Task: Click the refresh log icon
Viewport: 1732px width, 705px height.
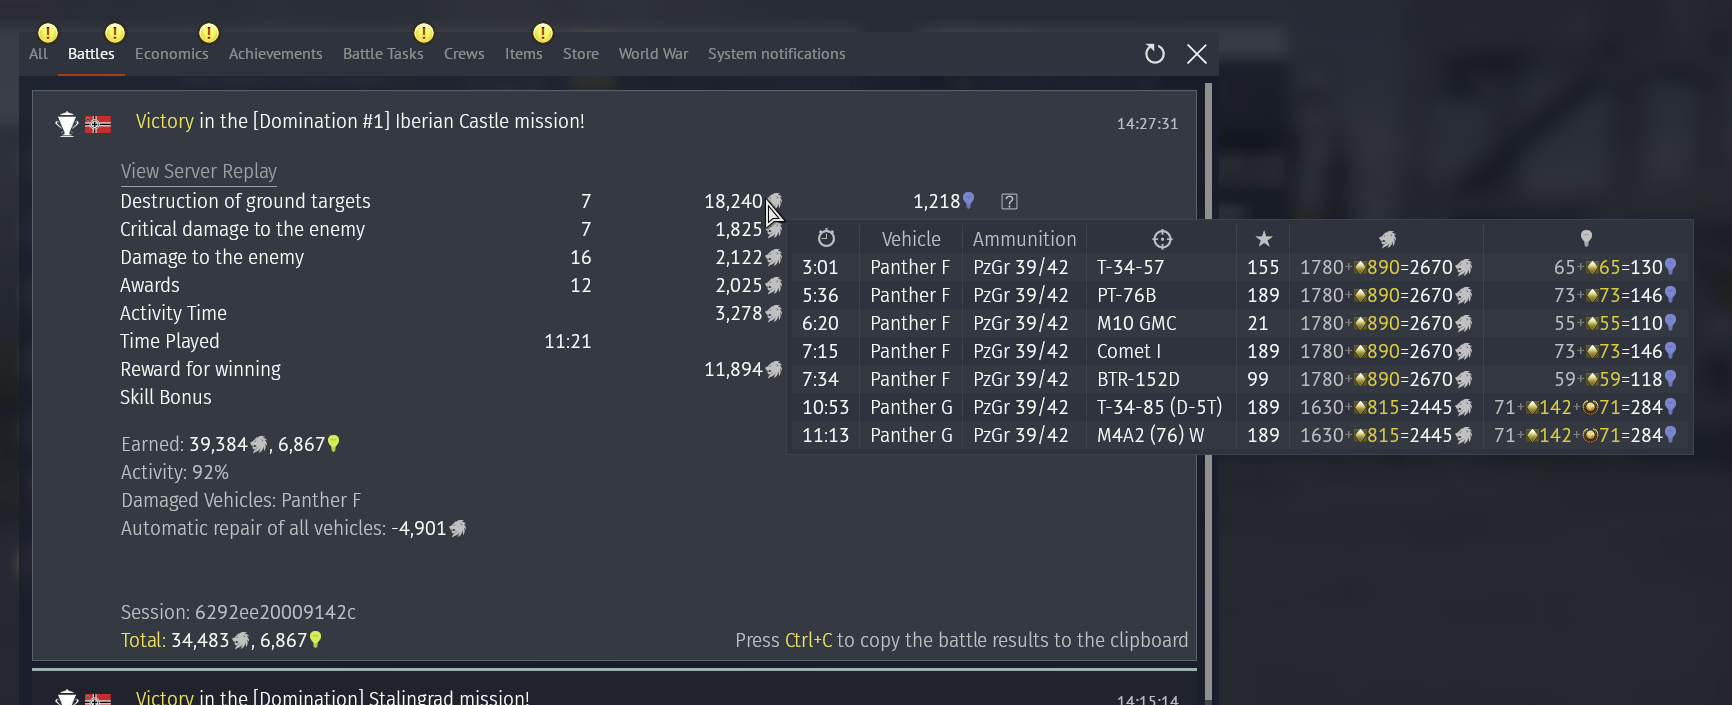Action: click(x=1155, y=54)
